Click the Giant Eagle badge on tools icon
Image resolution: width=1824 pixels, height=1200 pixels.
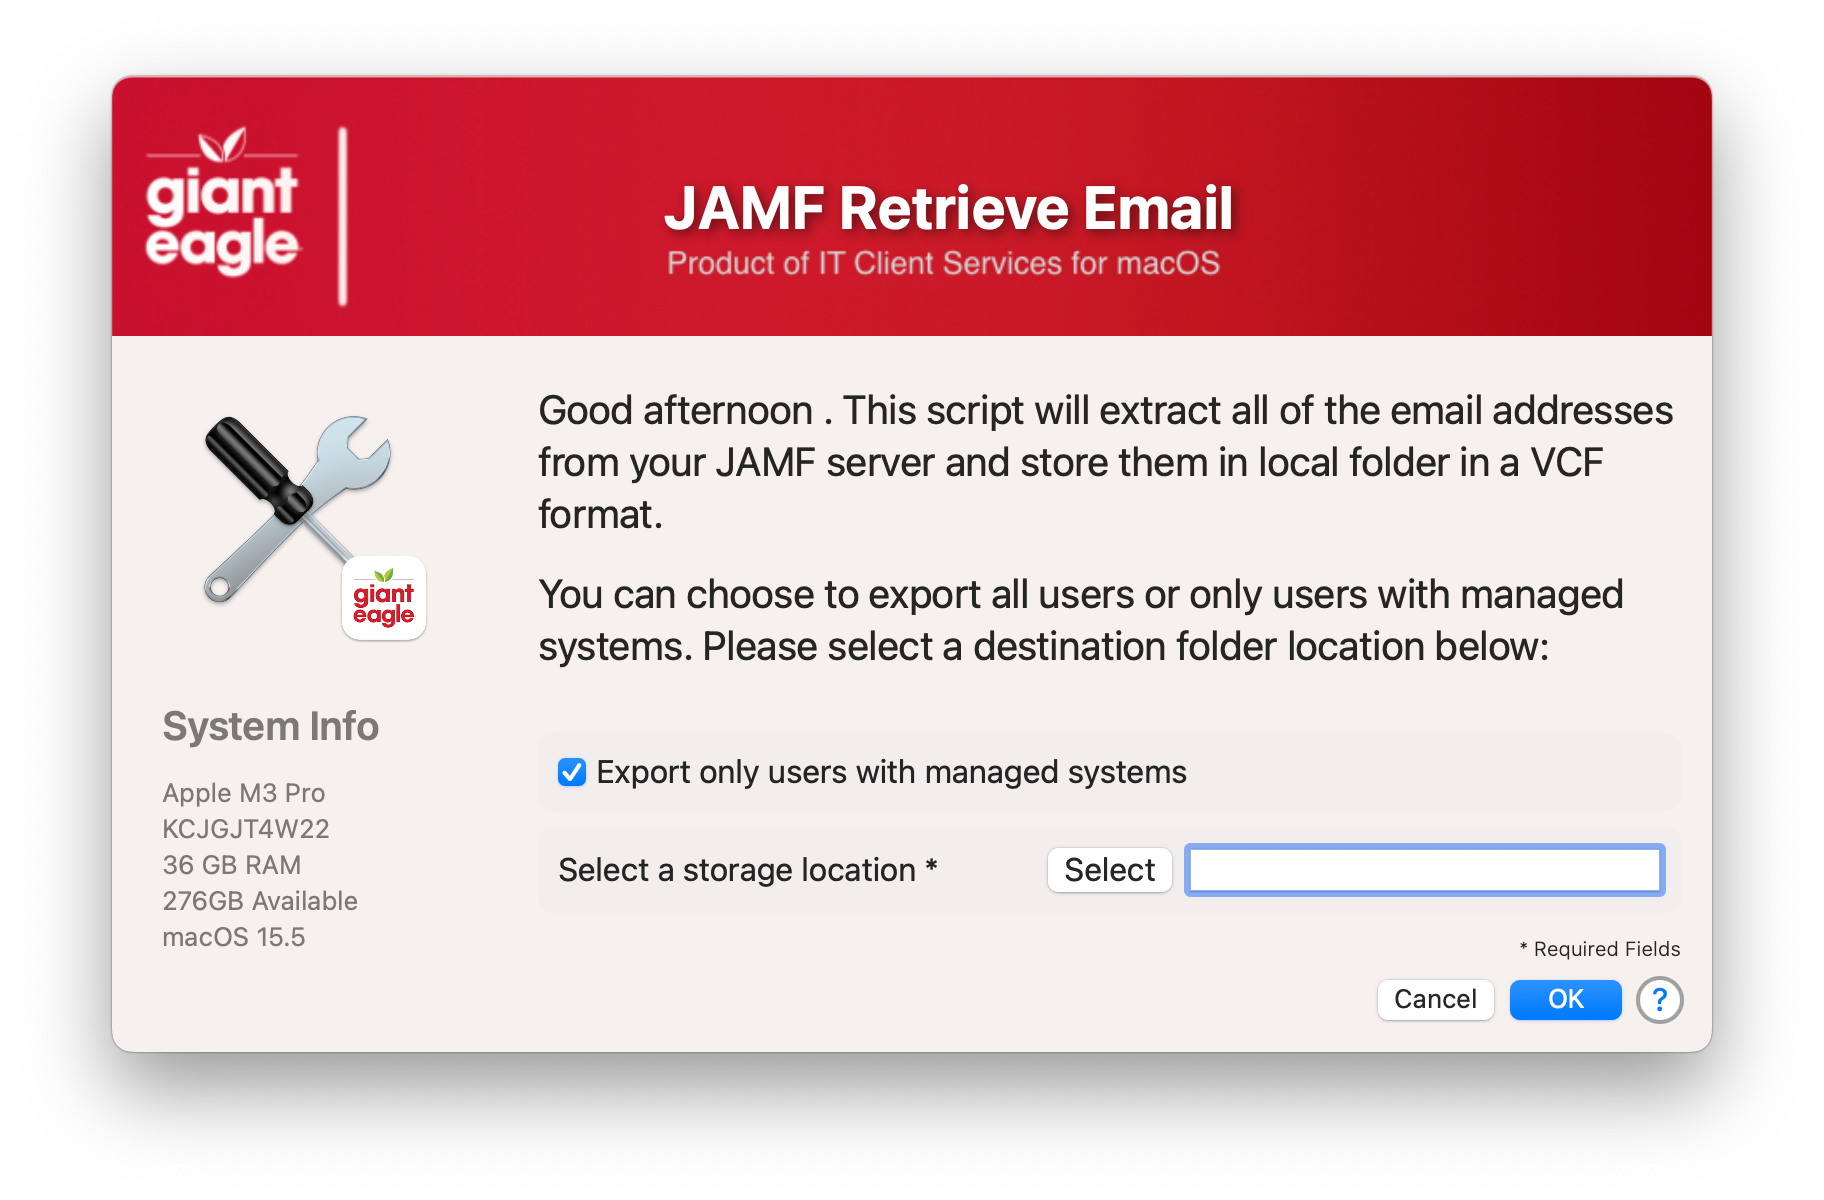[384, 598]
